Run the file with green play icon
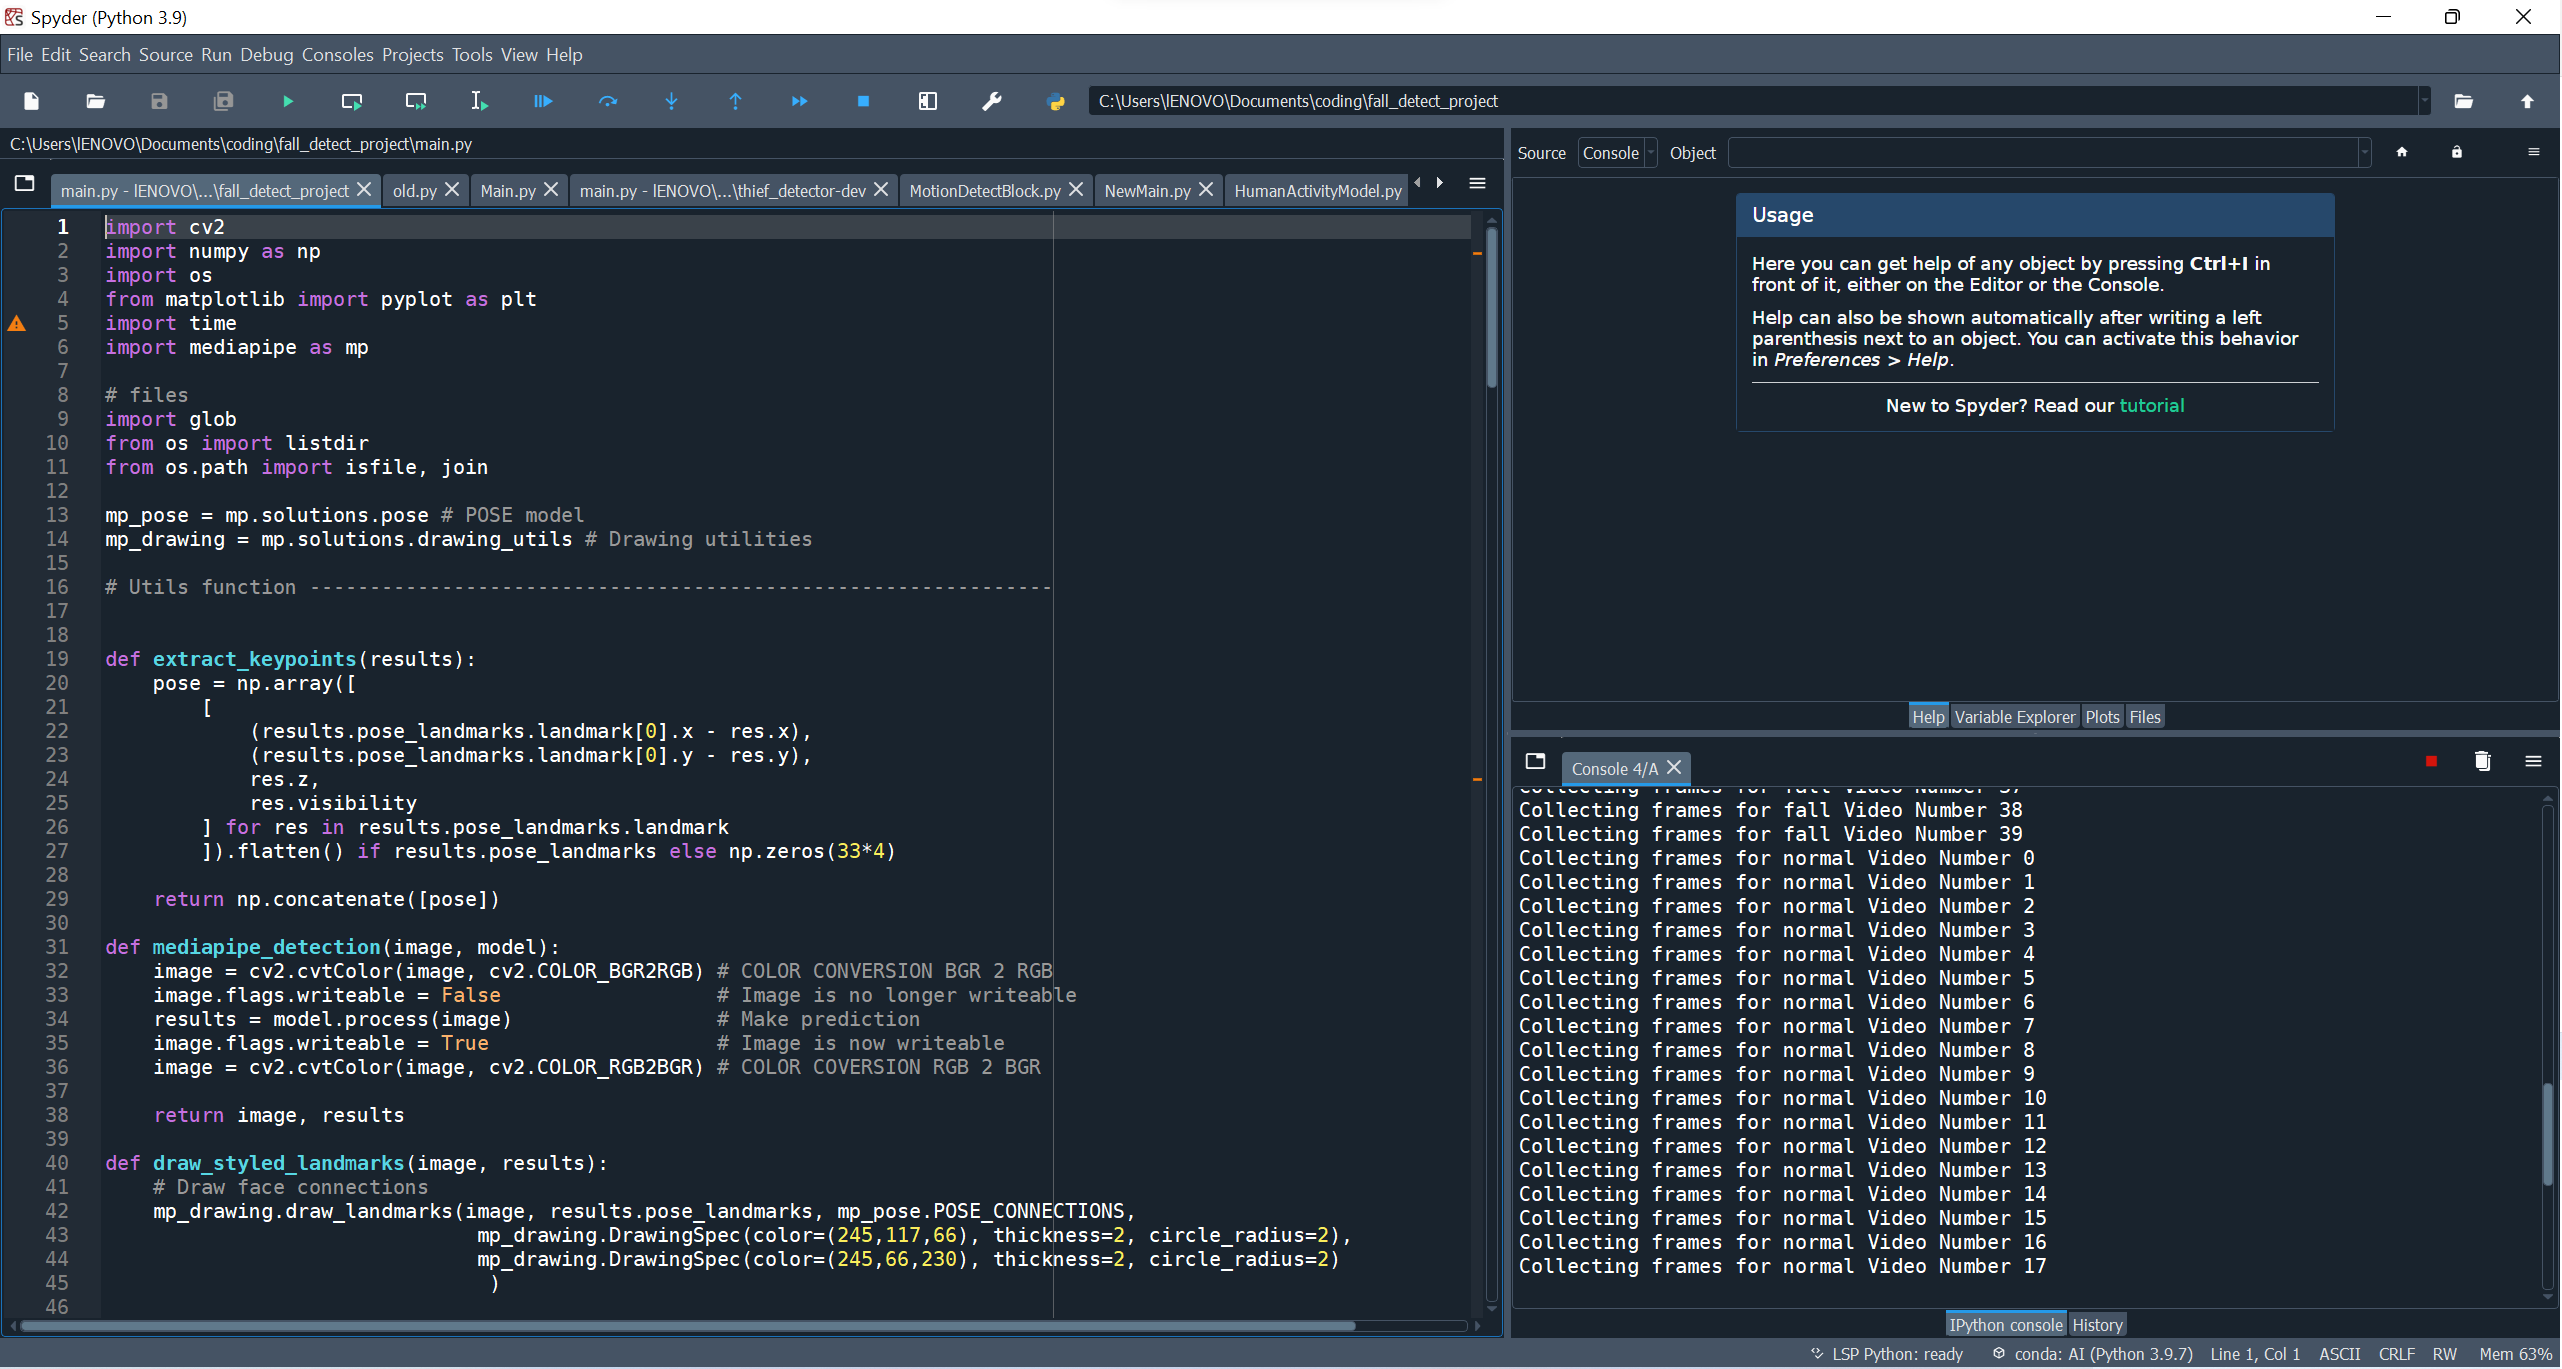2562x1369 pixels. click(288, 101)
